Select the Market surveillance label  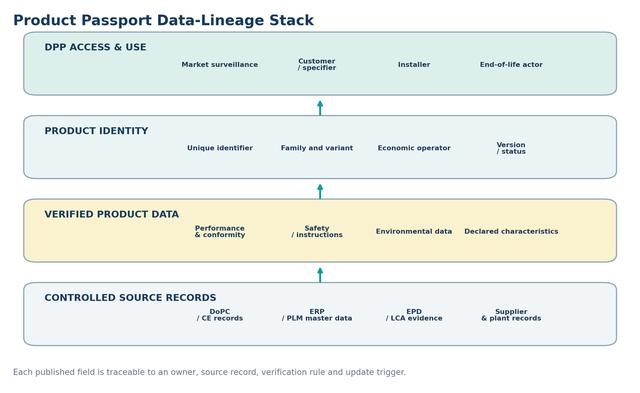220,64
